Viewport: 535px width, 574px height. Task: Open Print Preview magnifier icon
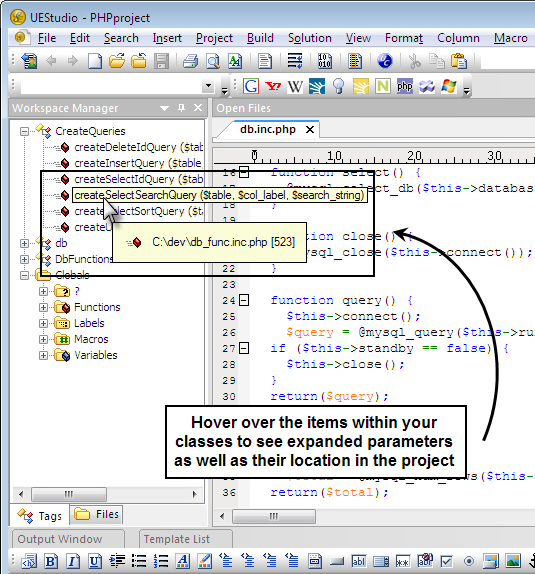click(x=213, y=61)
